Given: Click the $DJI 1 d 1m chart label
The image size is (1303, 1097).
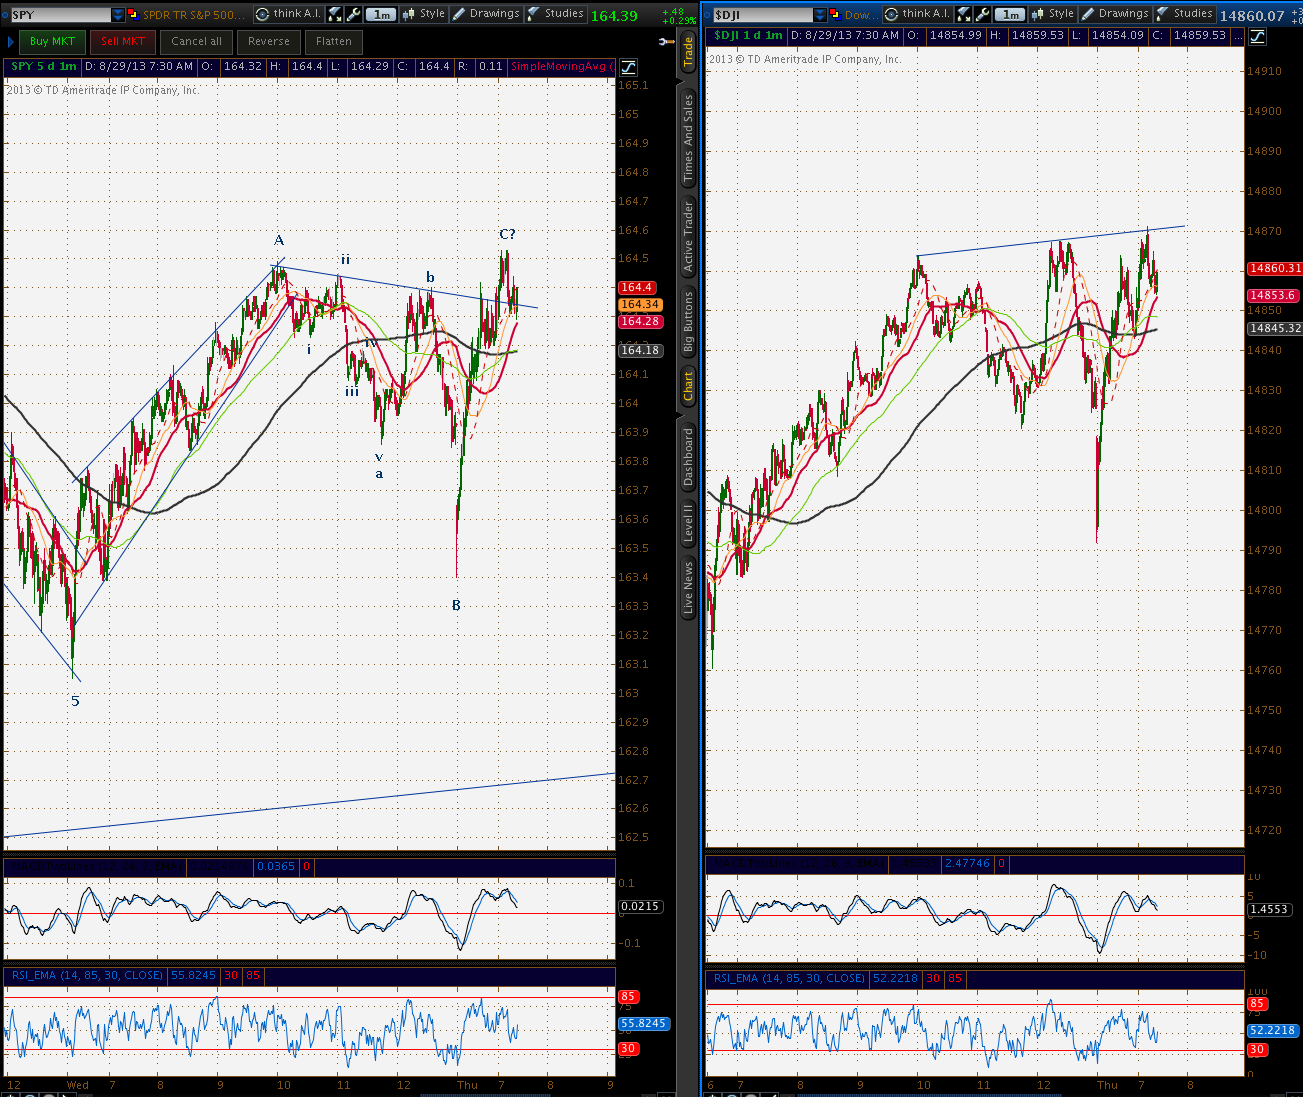Looking at the screenshot, I should (748, 35).
